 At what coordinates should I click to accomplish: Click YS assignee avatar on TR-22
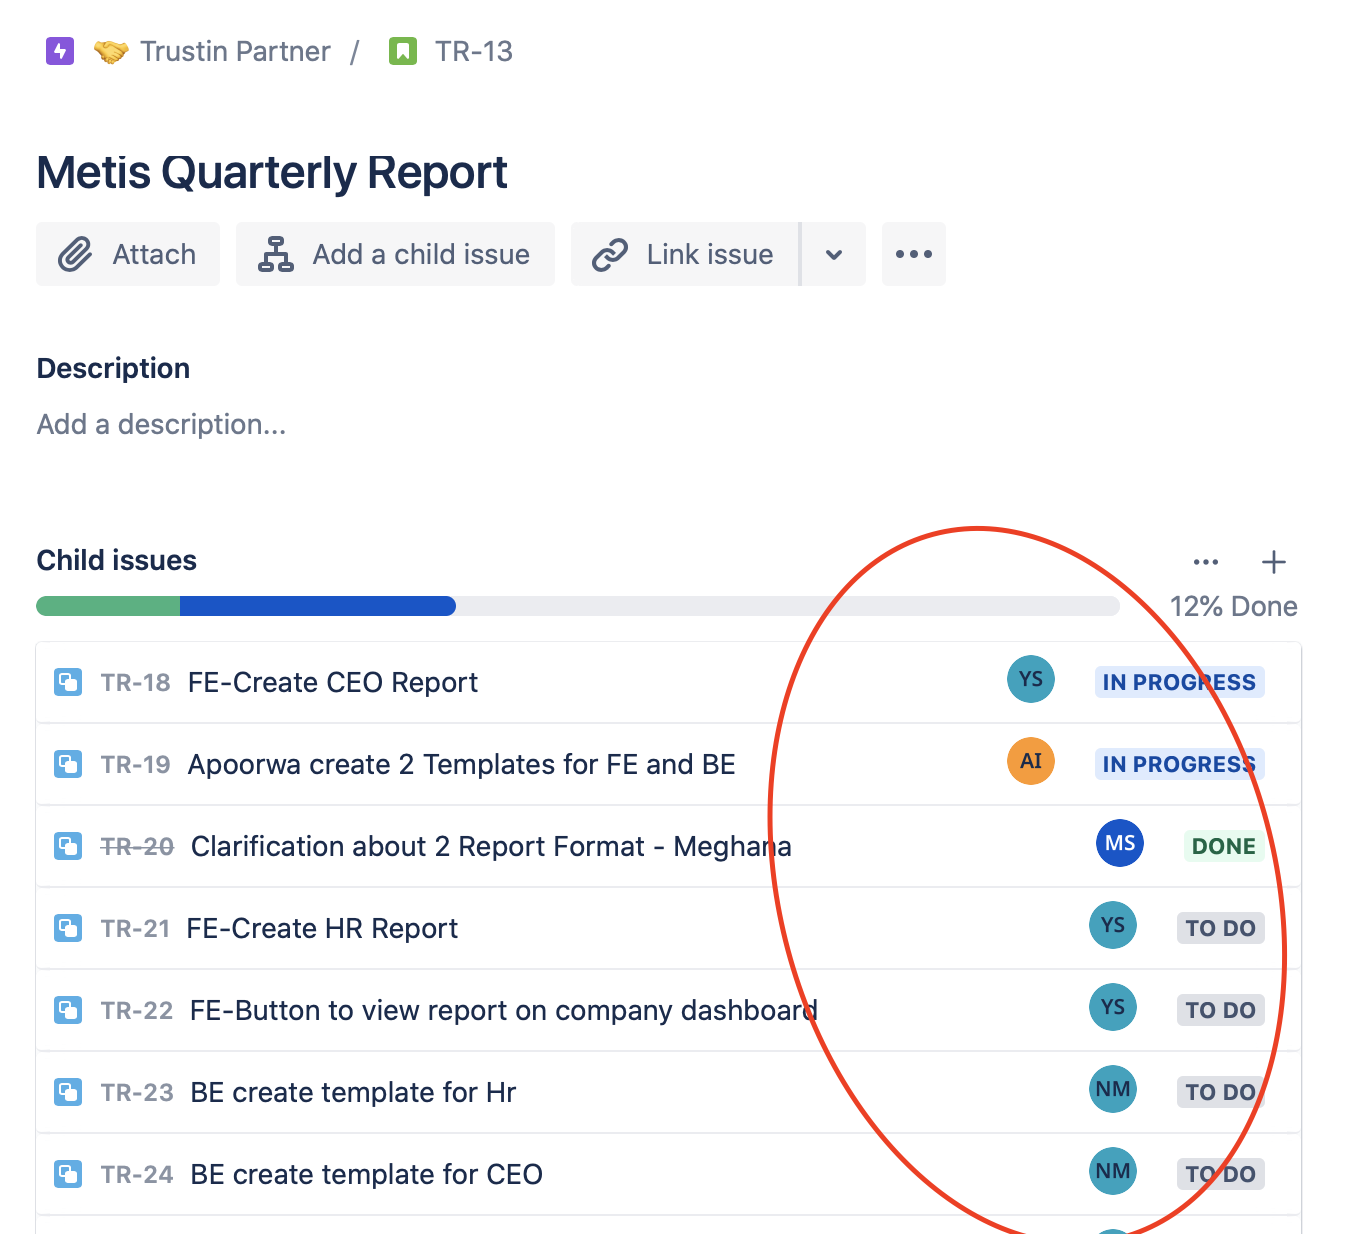click(x=1113, y=1008)
